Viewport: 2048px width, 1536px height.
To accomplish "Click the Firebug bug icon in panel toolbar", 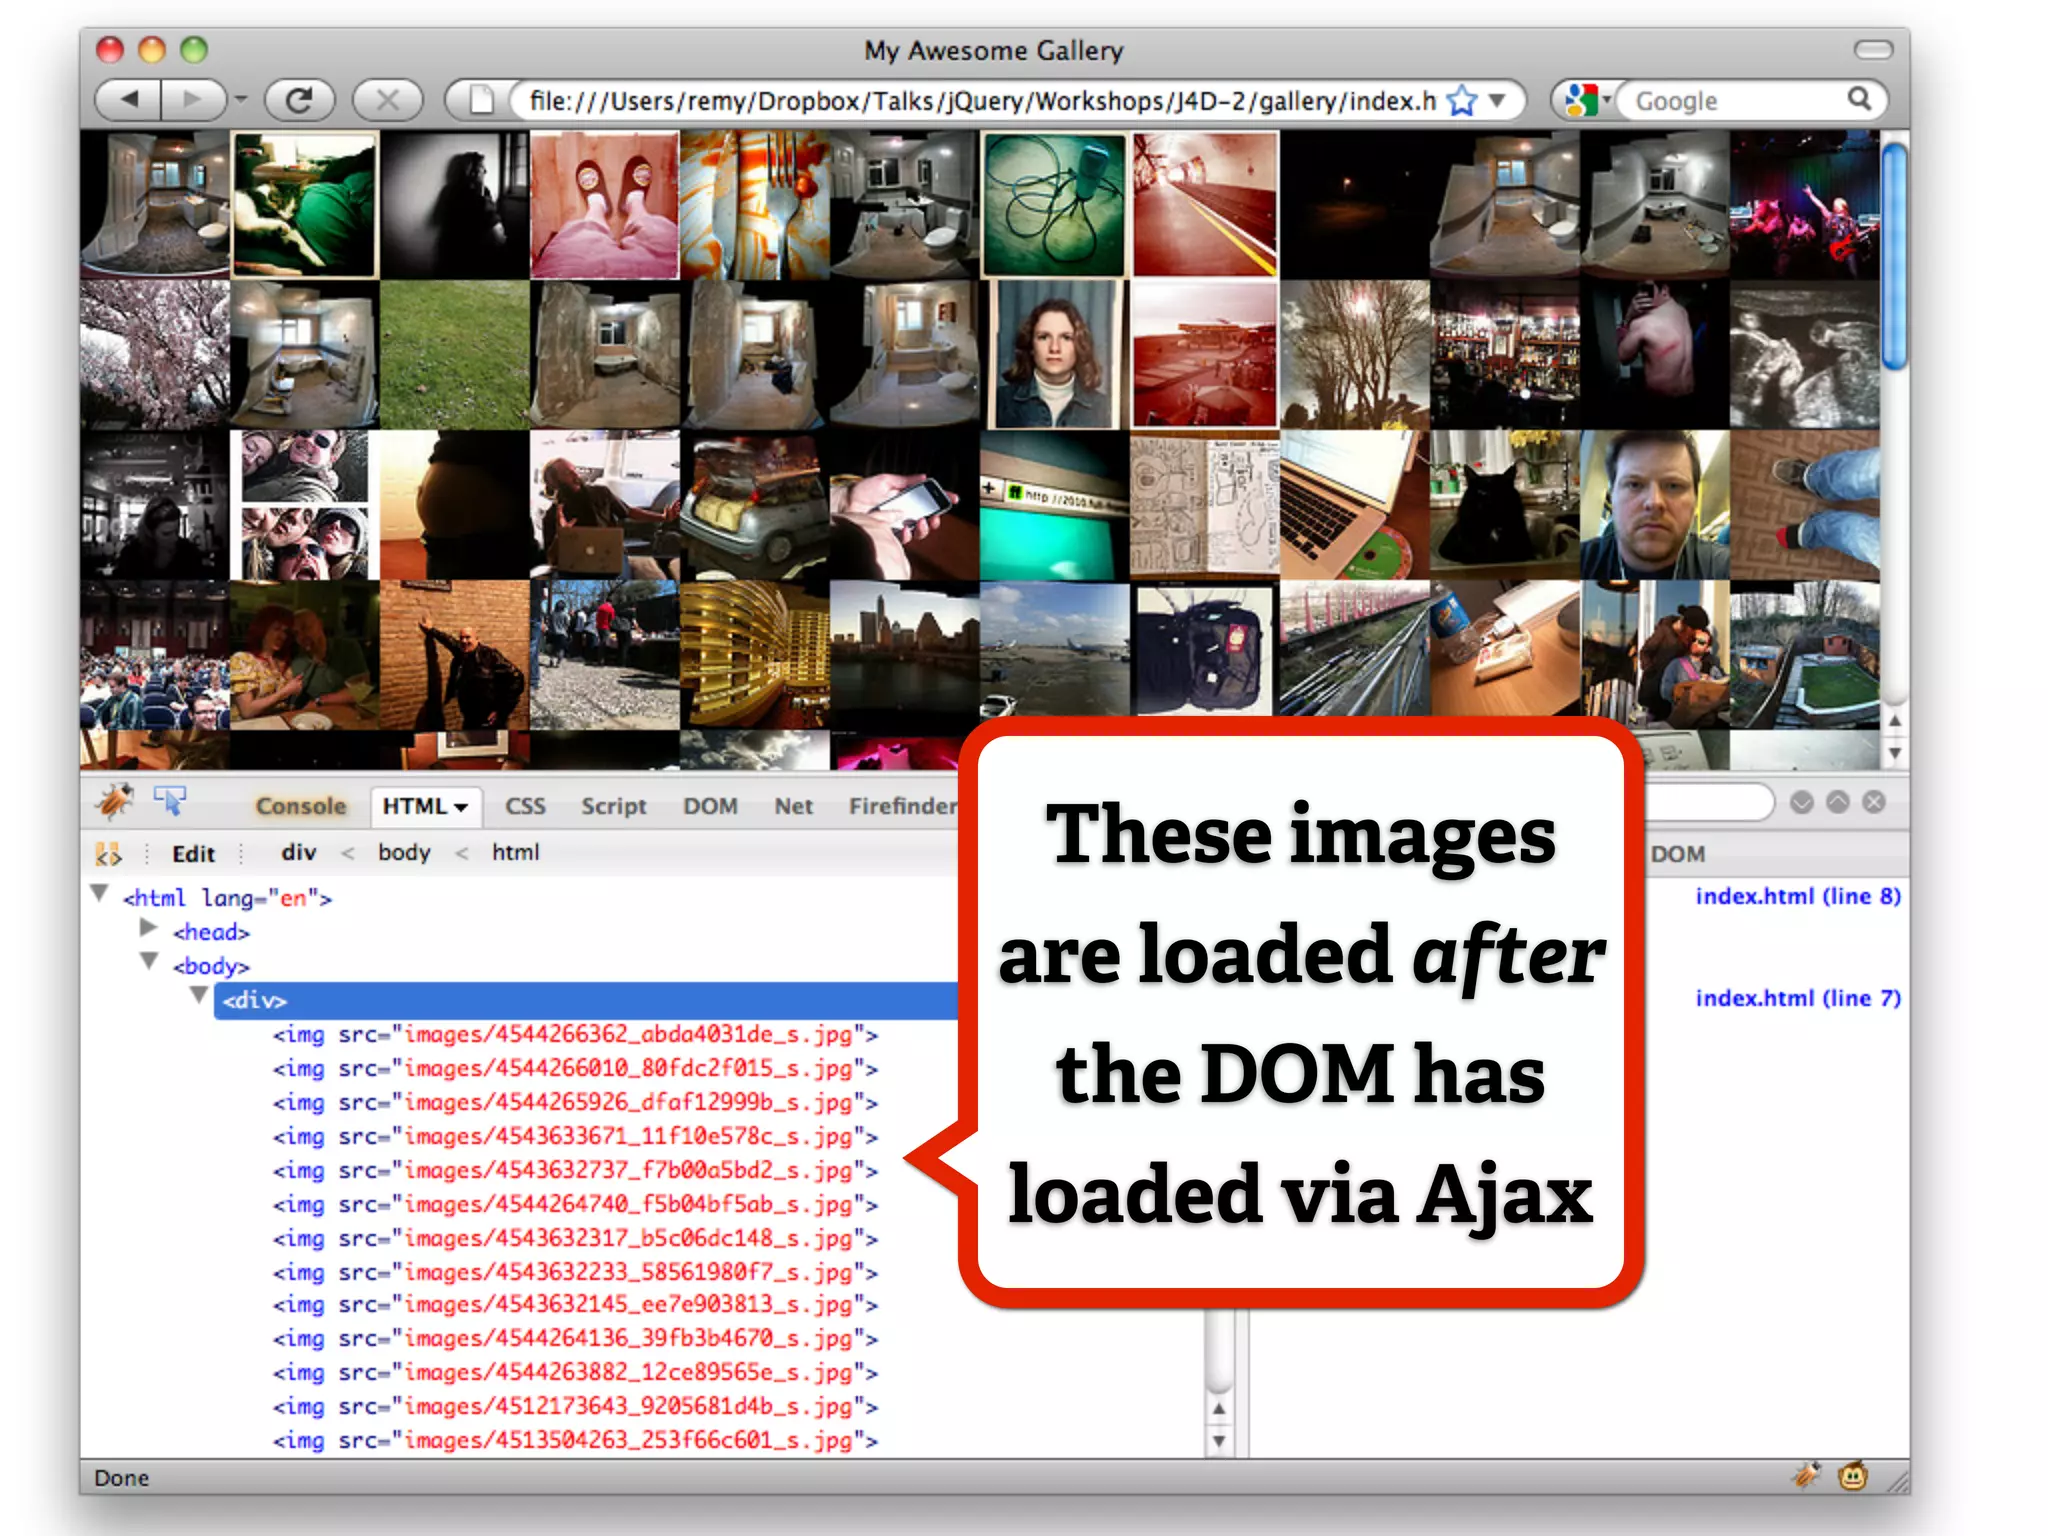I will click(114, 802).
